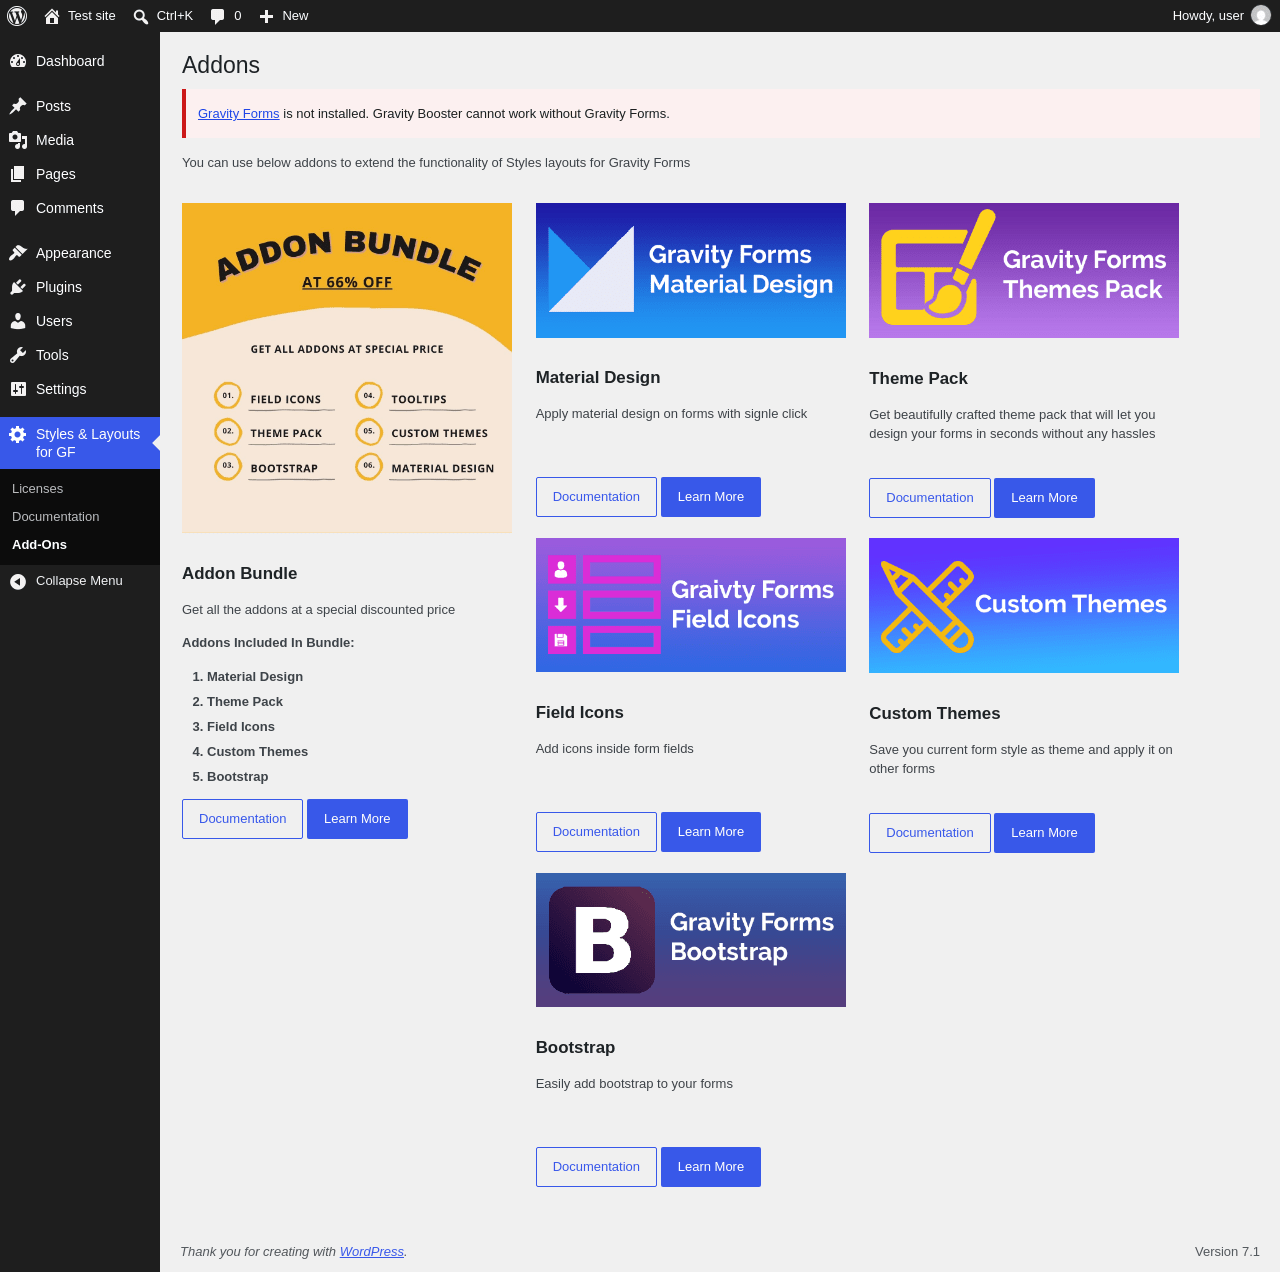Click the Plugins plug icon
This screenshot has width=1280, height=1272.
click(x=18, y=287)
